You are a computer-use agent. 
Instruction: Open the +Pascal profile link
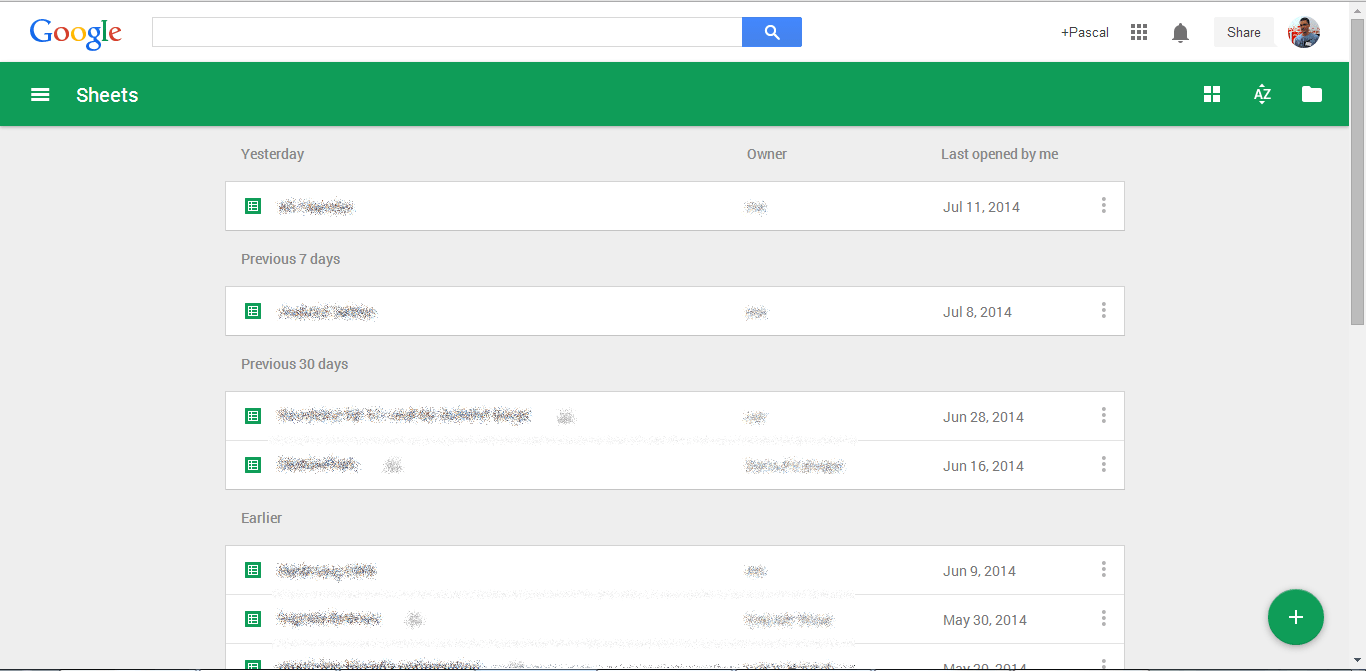pos(1084,32)
